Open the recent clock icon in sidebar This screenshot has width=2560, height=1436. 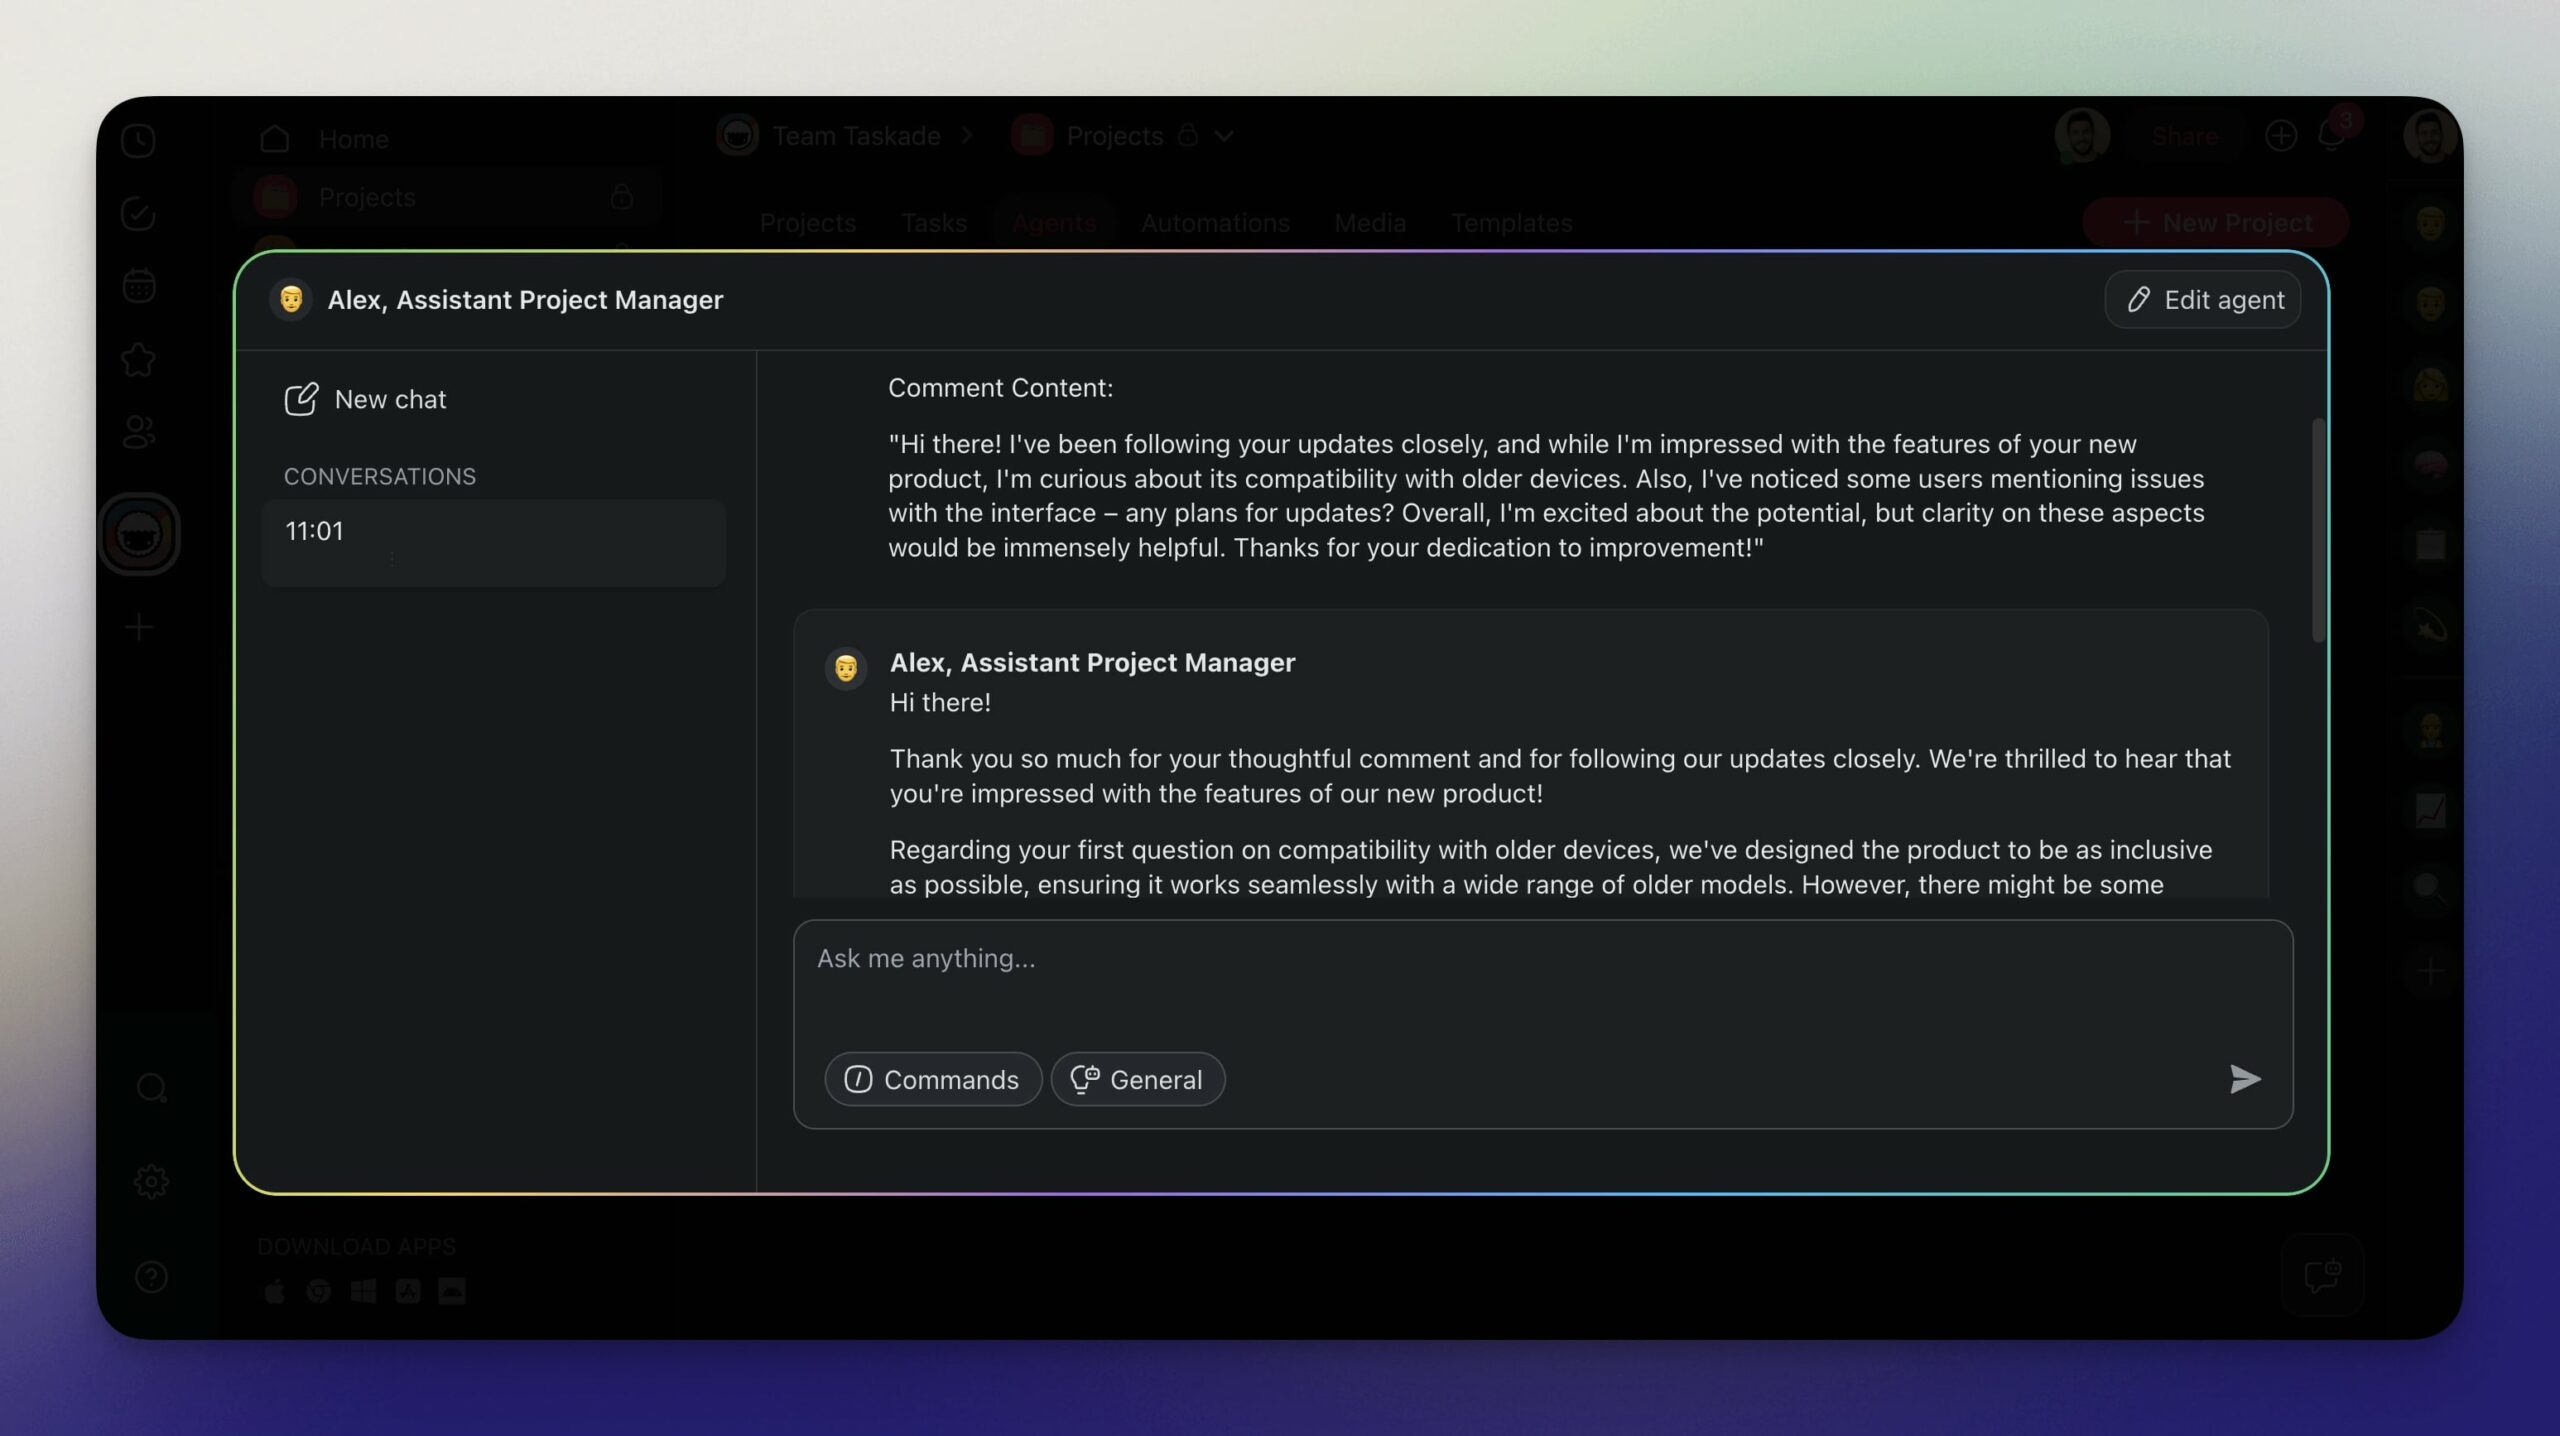138,140
